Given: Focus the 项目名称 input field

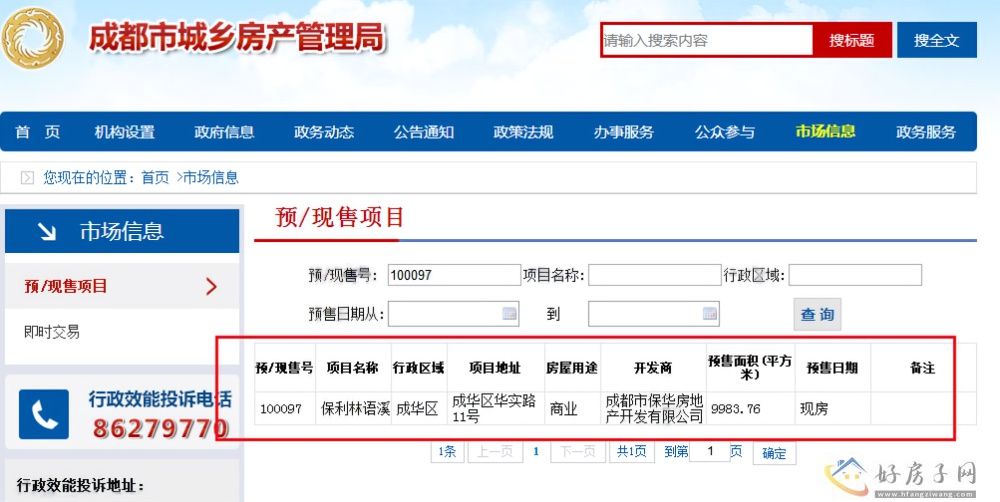Looking at the screenshot, I should point(654,275).
